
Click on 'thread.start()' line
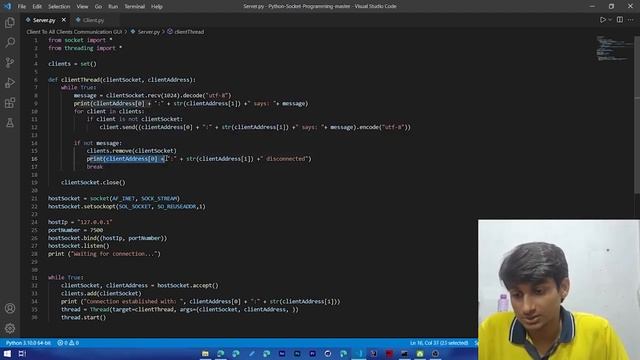click(x=83, y=317)
